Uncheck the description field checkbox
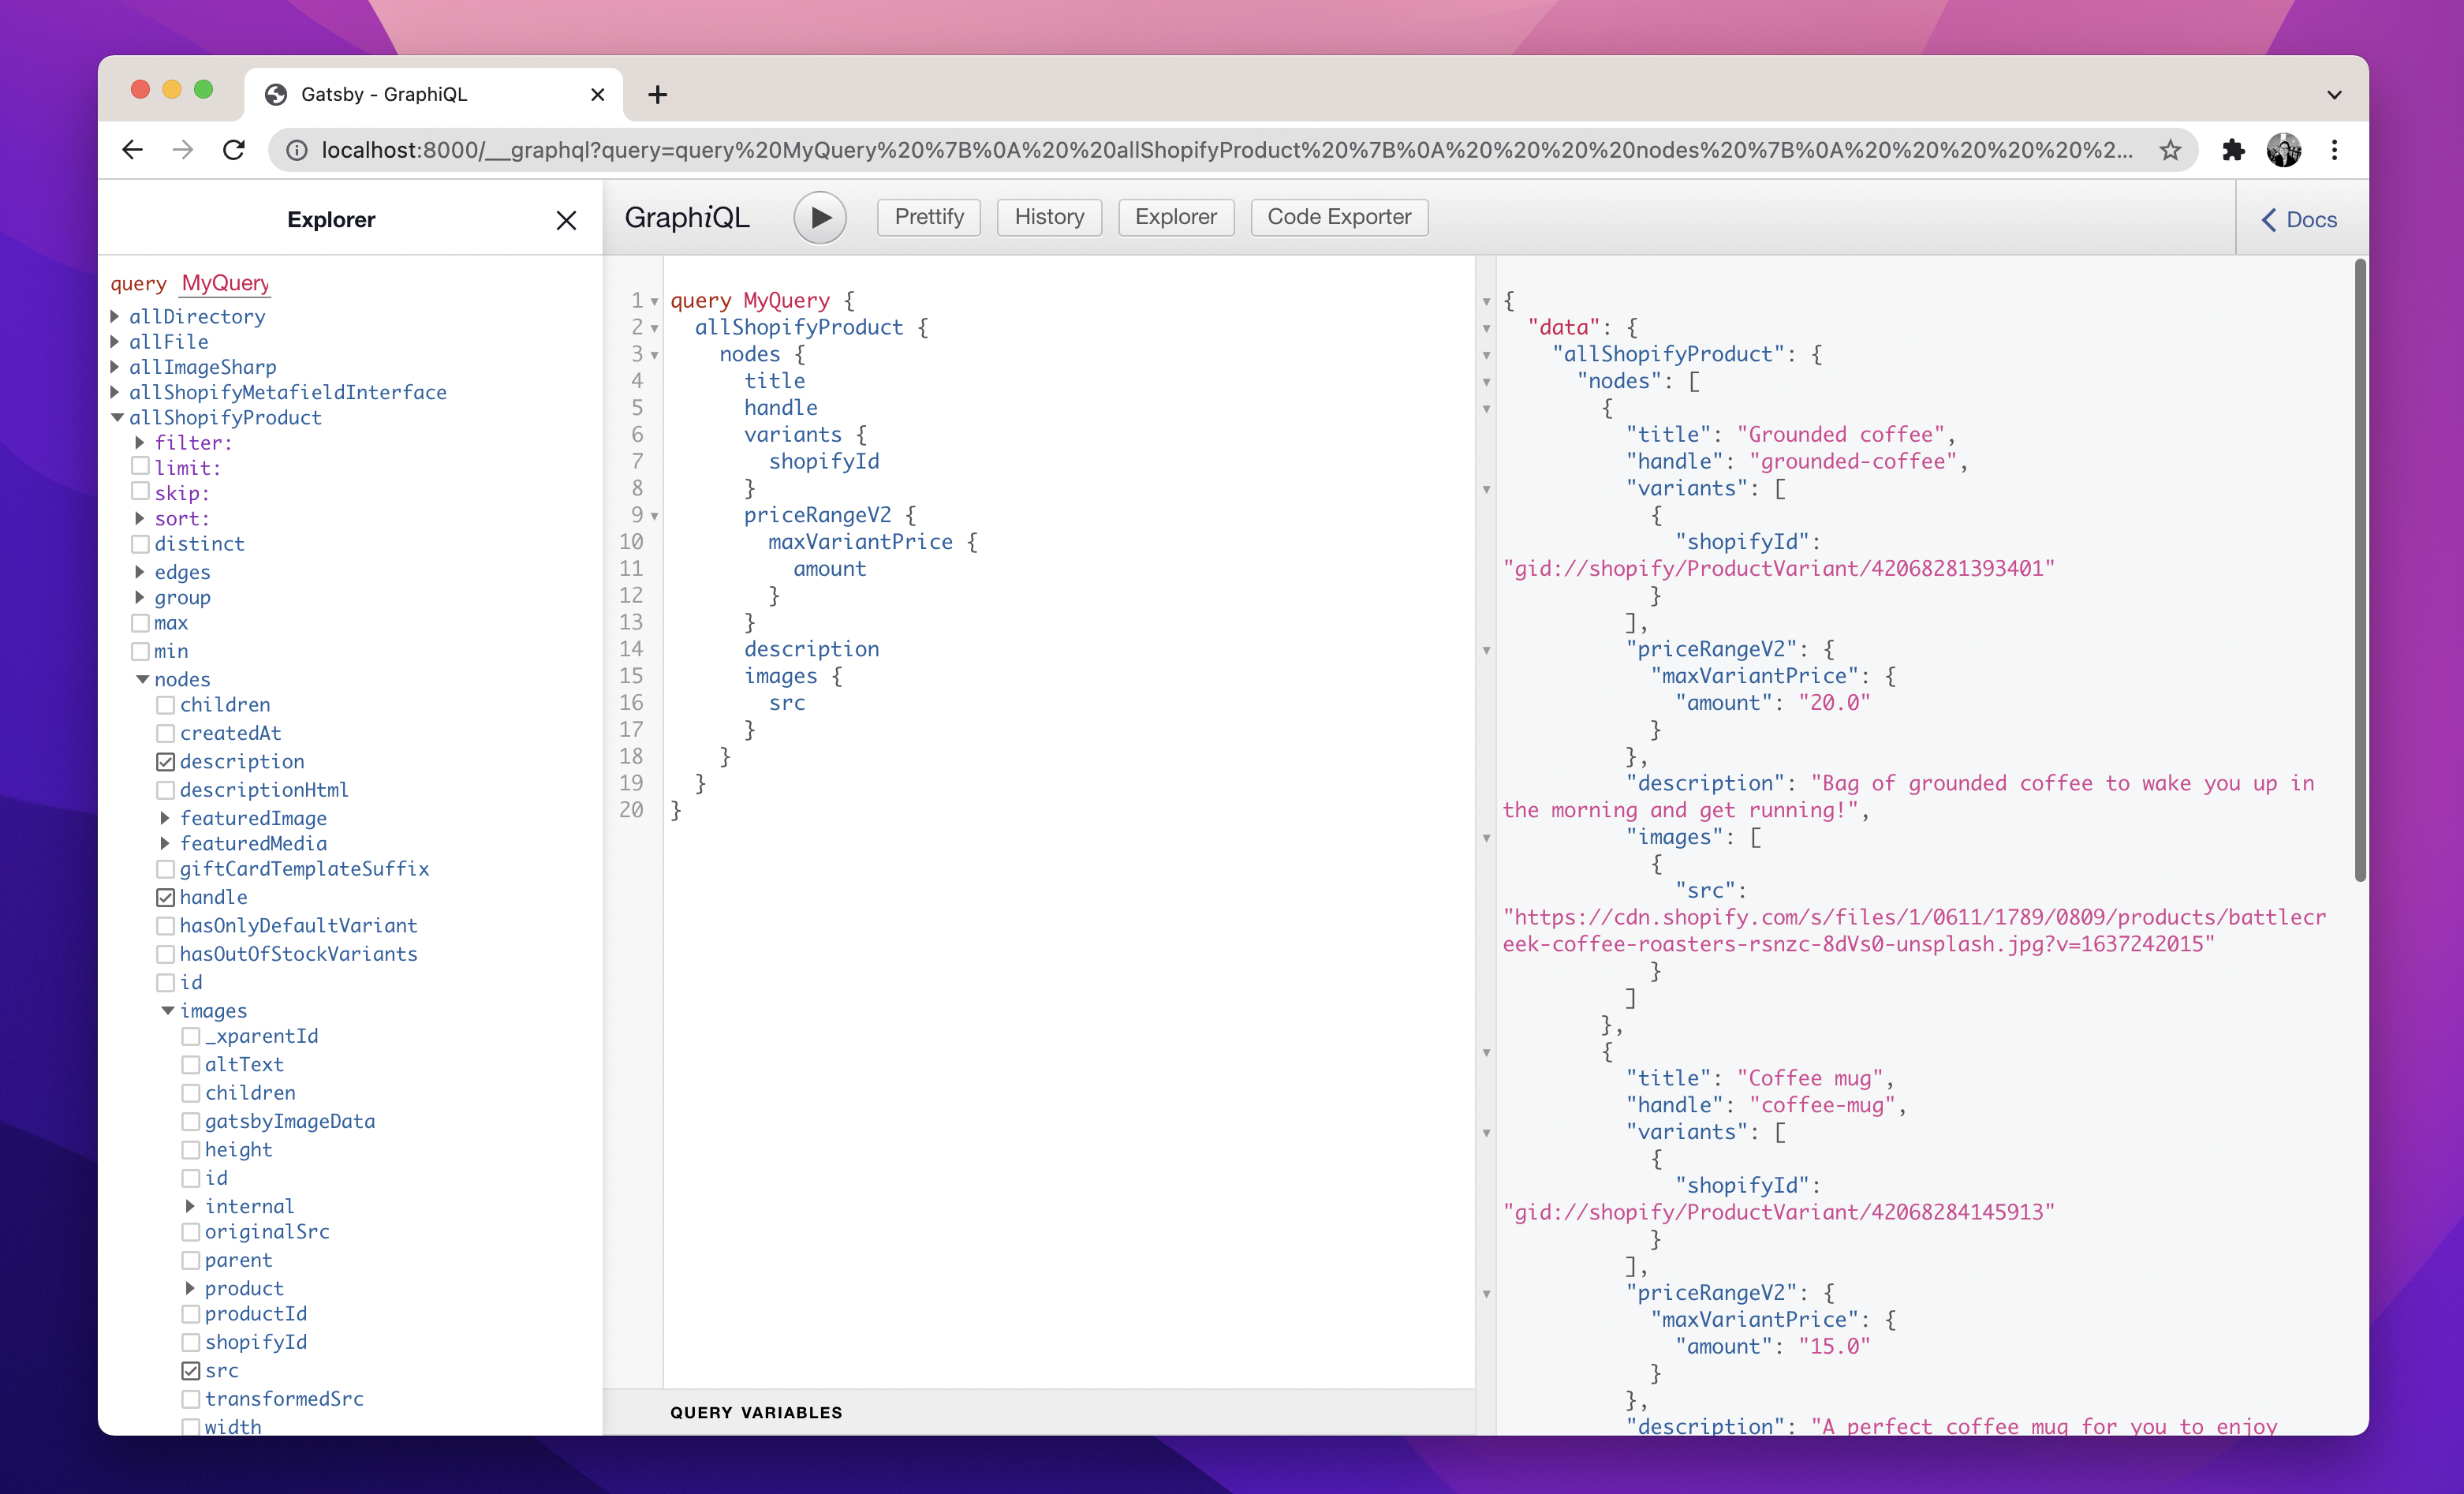Screen dimensions: 2464x1494 click(x=166, y=762)
